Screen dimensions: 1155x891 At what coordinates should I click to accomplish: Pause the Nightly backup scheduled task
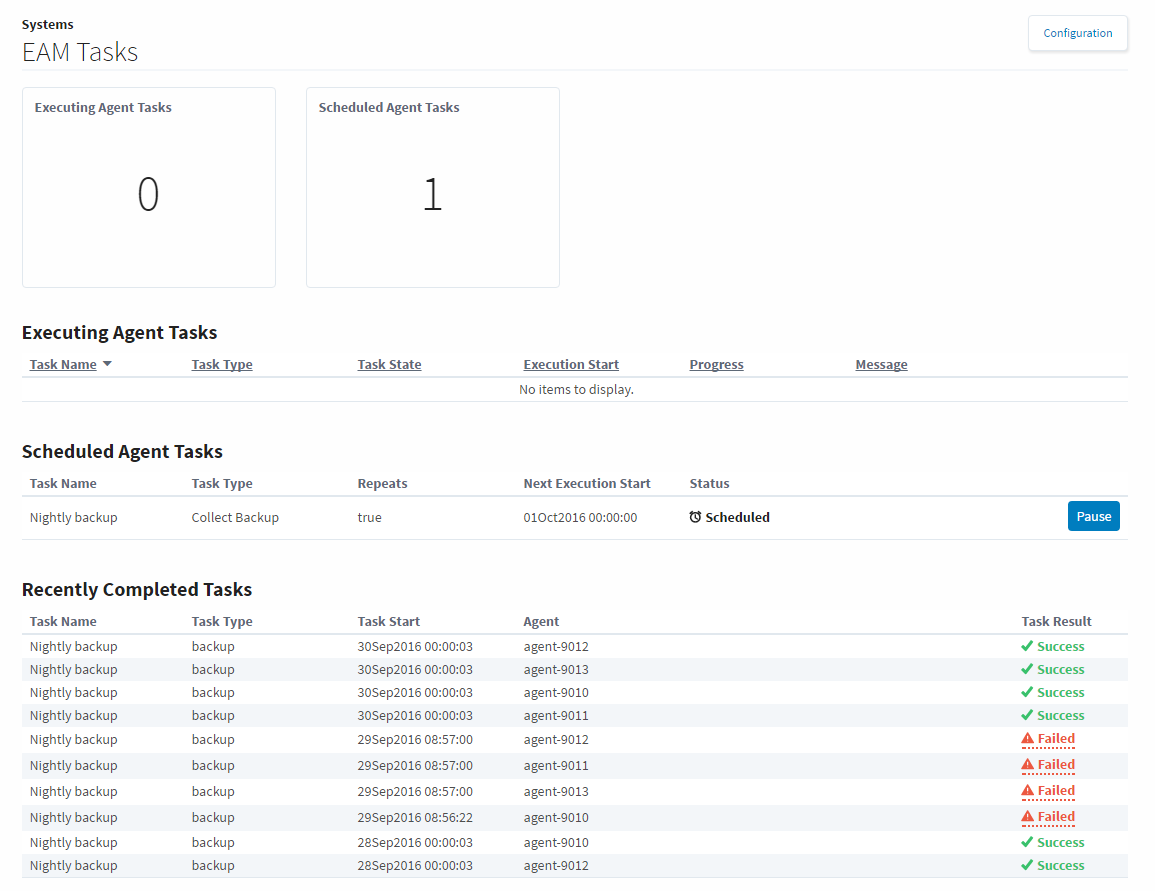click(1093, 517)
